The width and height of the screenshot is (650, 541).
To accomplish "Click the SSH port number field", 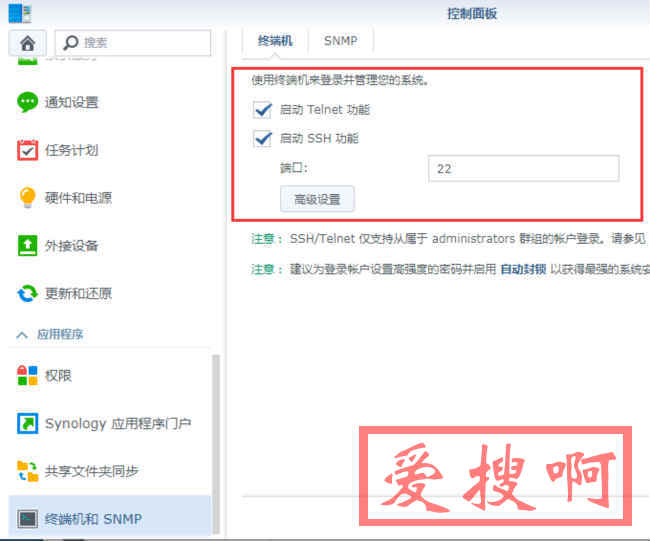I will pyautogui.click(x=522, y=169).
